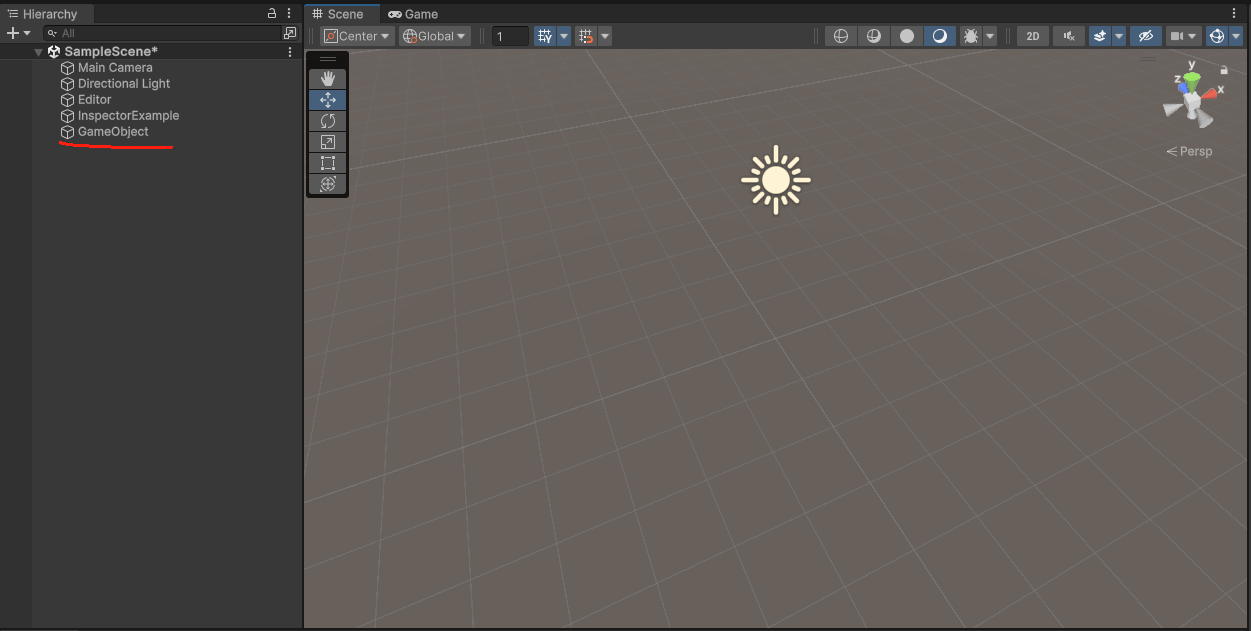Open grid visibility settings dropdown arrow
This screenshot has width=1251, height=631.
pyautogui.click(x=564, y=36)
